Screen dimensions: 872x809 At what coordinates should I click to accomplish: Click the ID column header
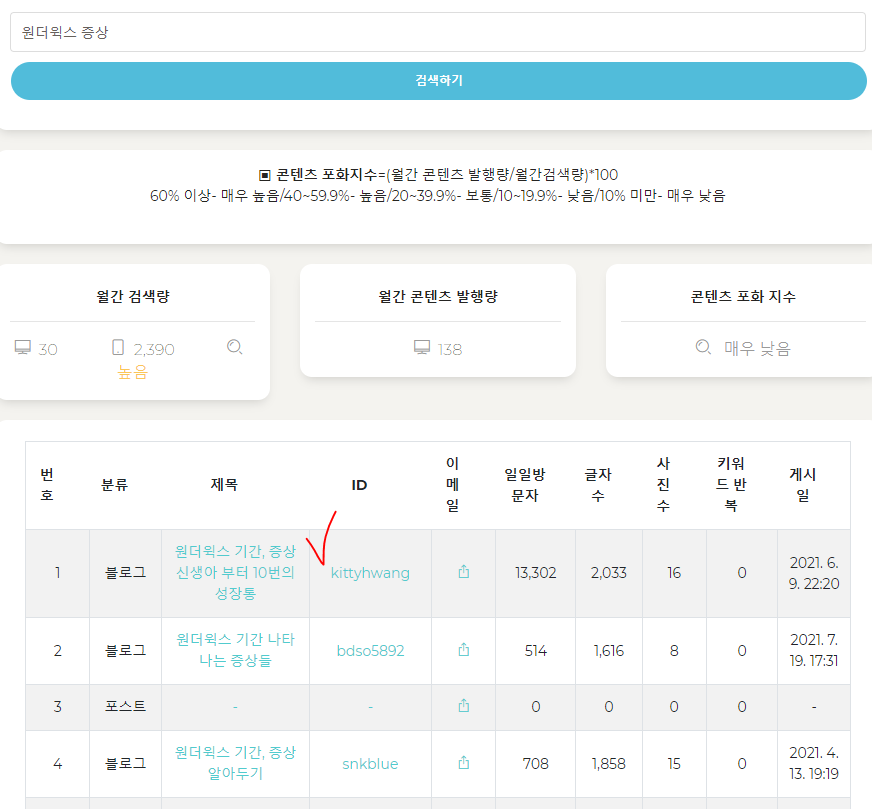(x=359, y=485)
